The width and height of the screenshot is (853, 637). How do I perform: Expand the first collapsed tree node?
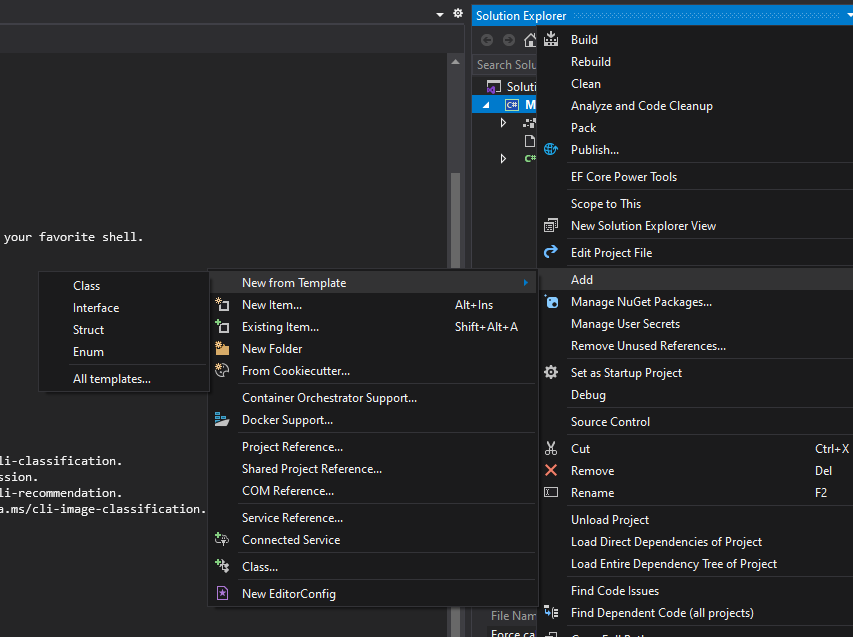(x=503, y=123)
